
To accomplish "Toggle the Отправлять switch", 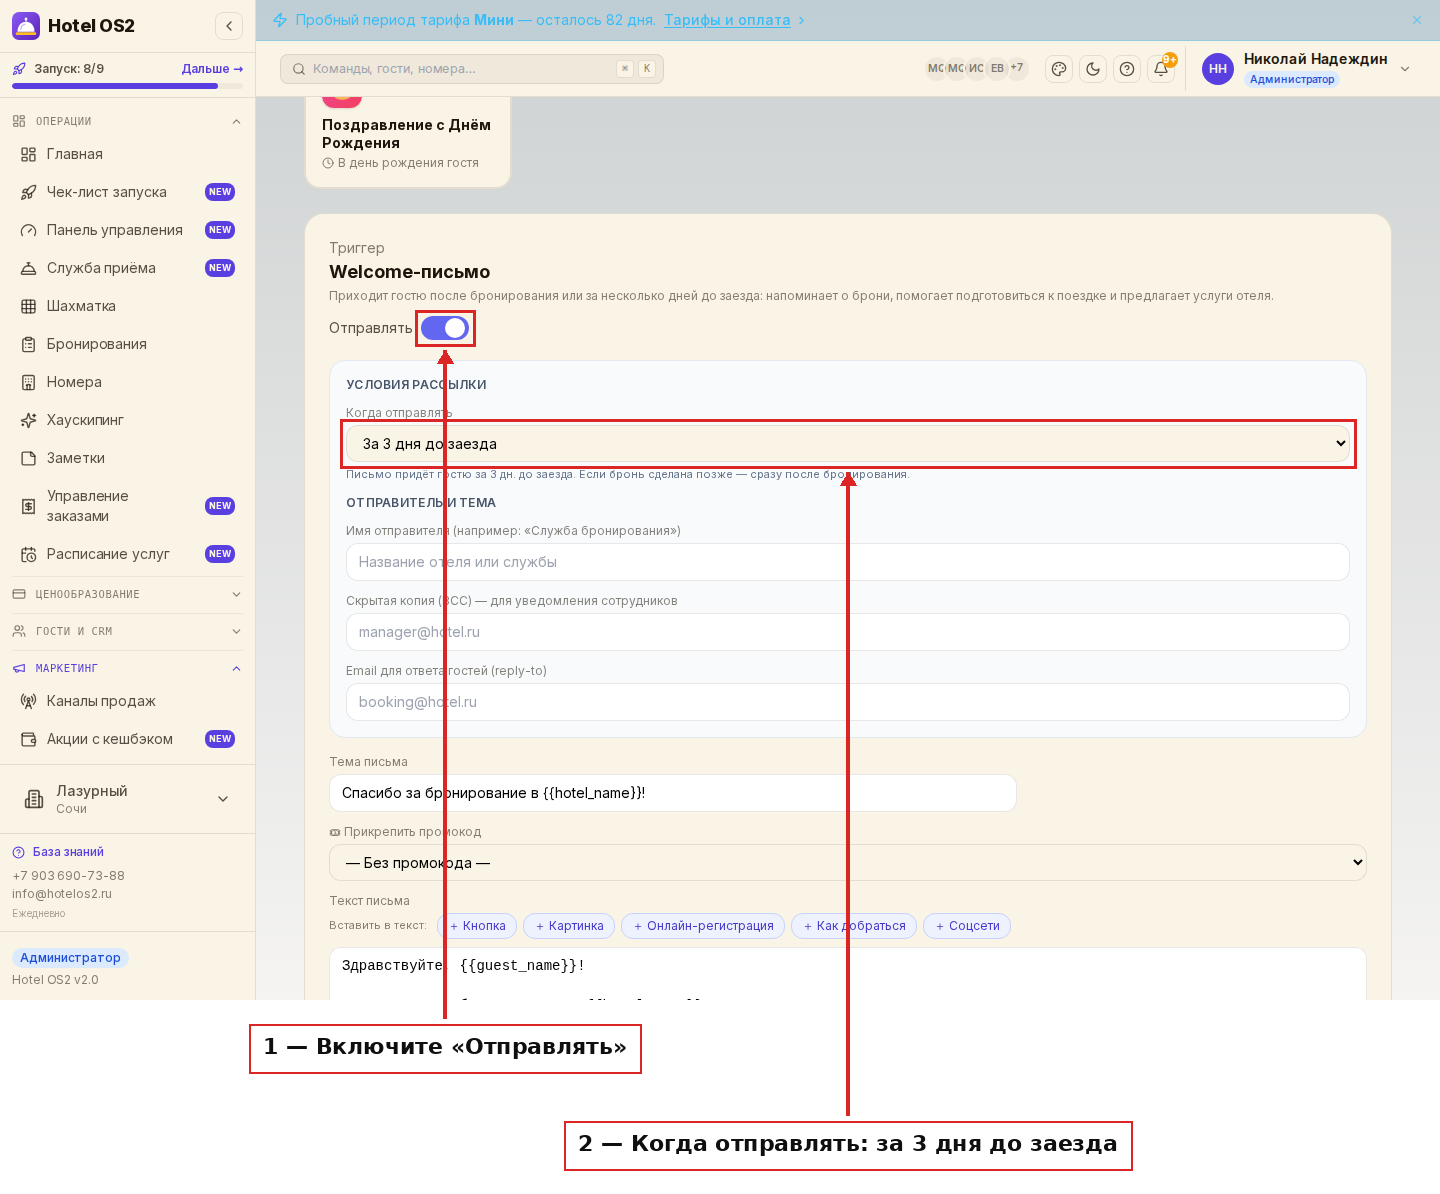I will coord(445,328).
